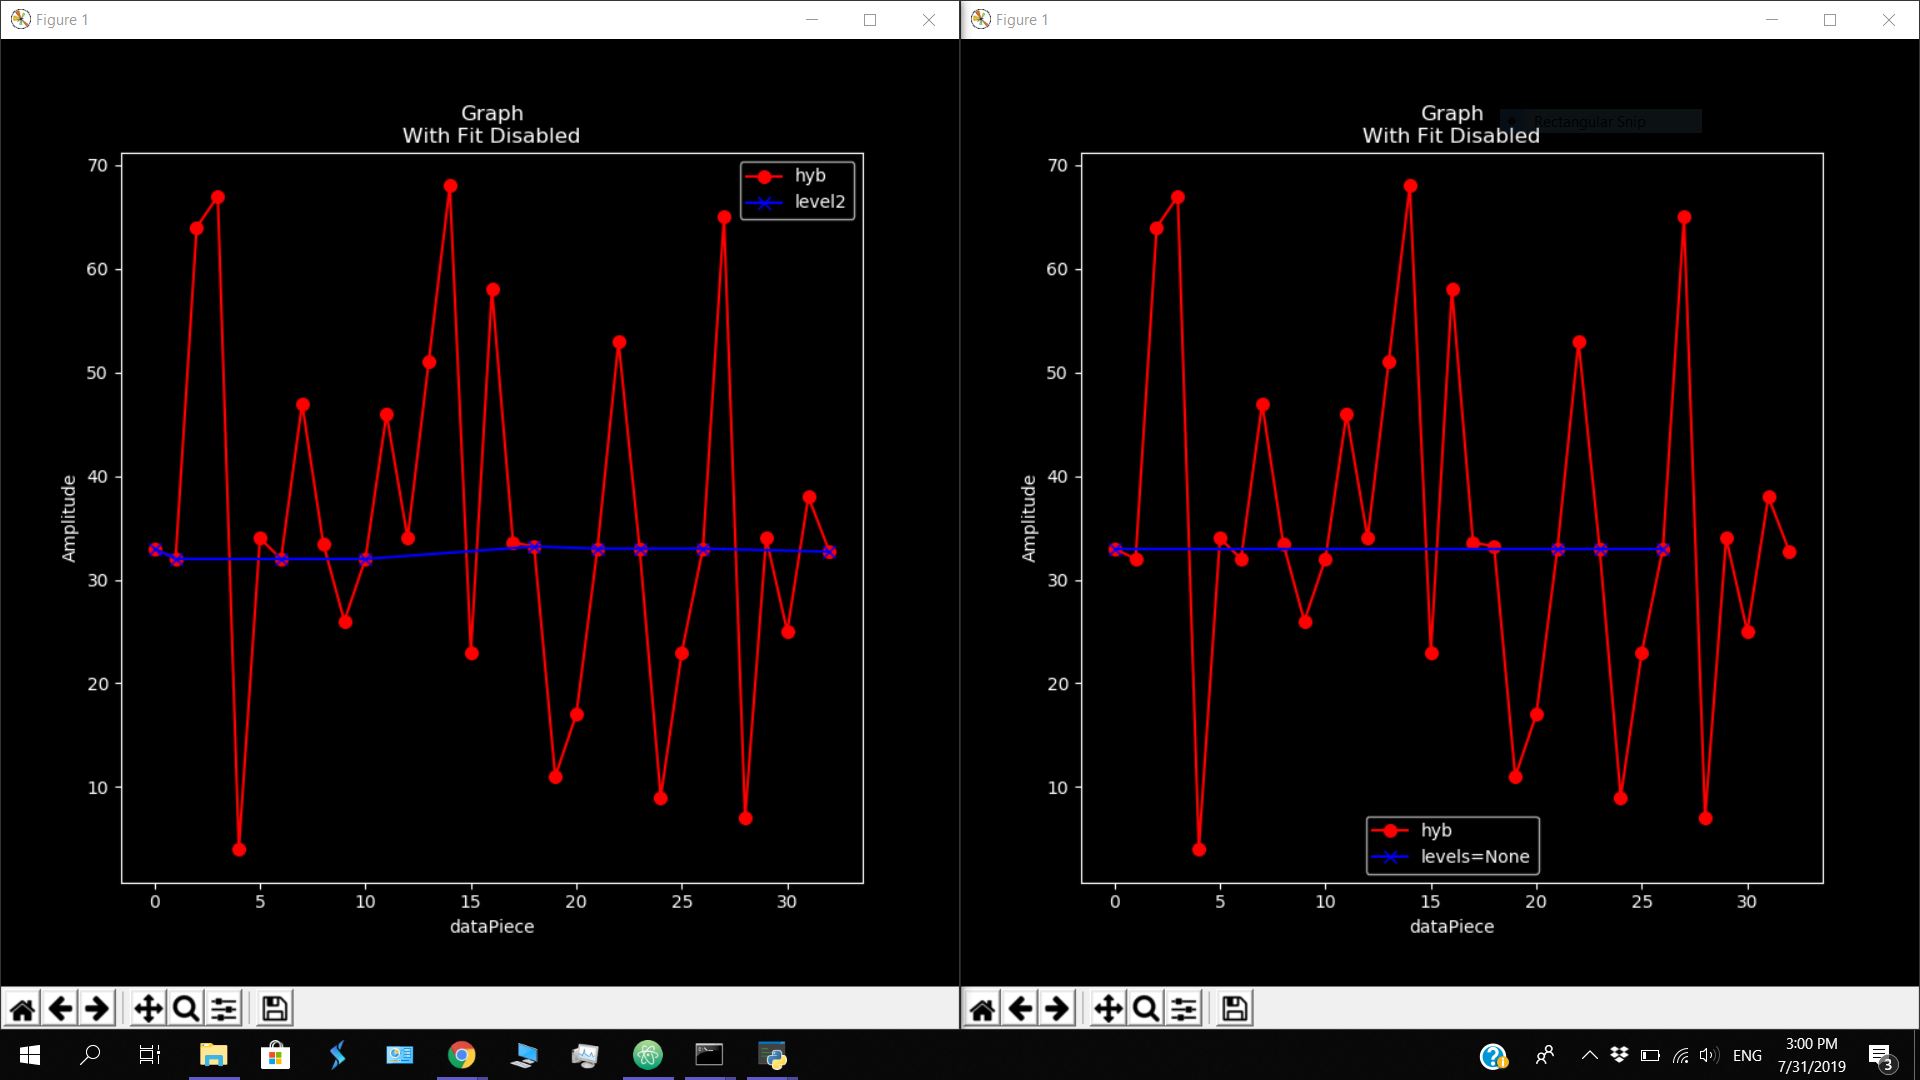The width and height of the screenshot is (1920, 1080).
Task: Reset right figure view with Home icon
Action: pyautogui.click(x=983, y=1008)
